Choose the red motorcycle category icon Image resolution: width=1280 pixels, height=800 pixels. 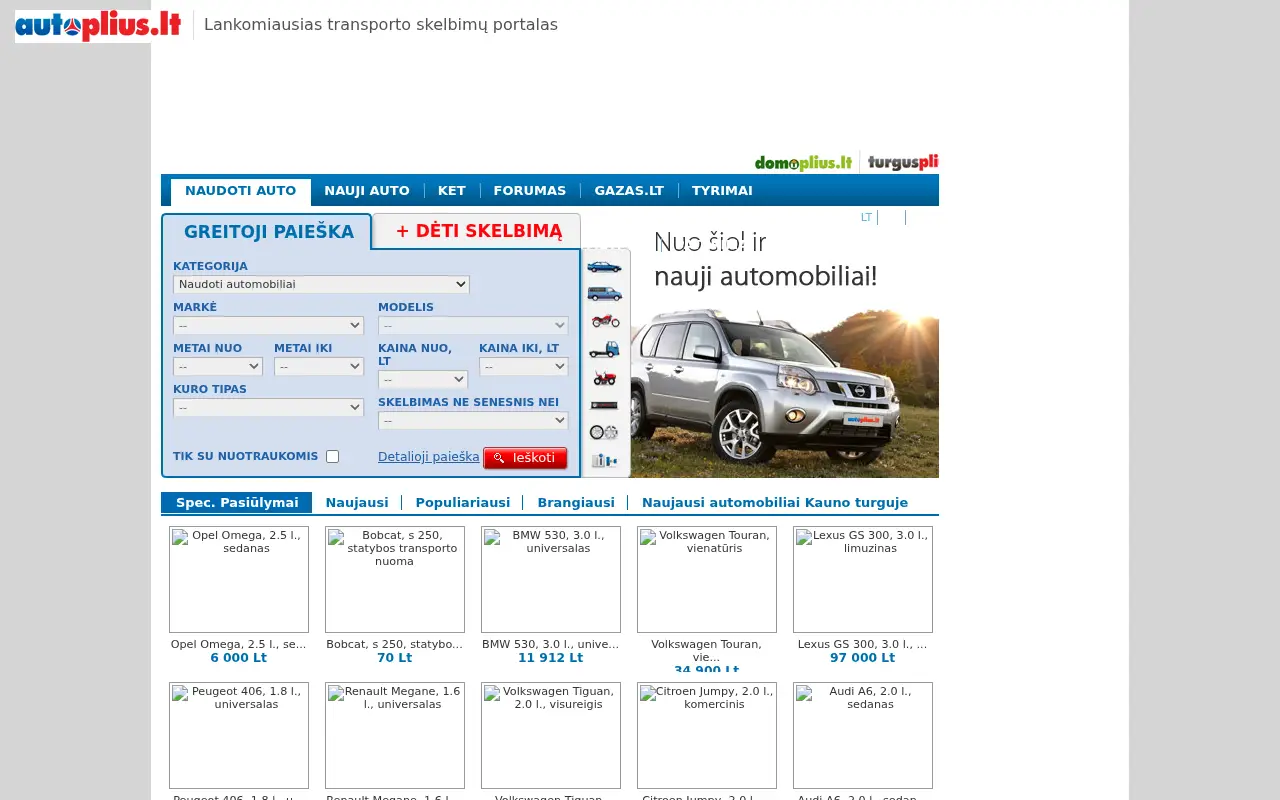(604, 321)
